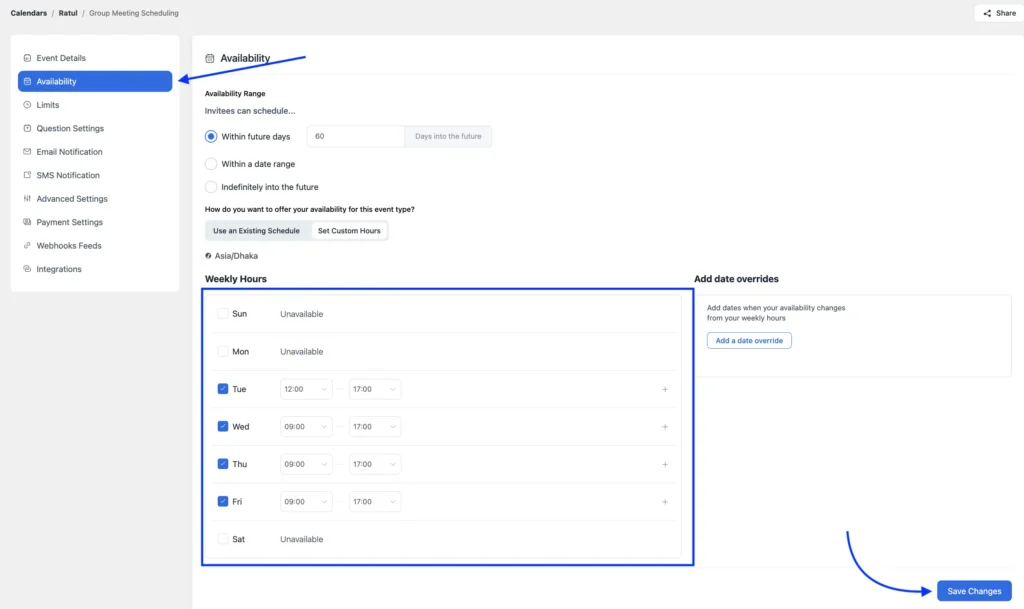This screenshot has height=609, width=1024.
Task: Select the Limits clock icon in sidebar
Action: pos(28,104)
